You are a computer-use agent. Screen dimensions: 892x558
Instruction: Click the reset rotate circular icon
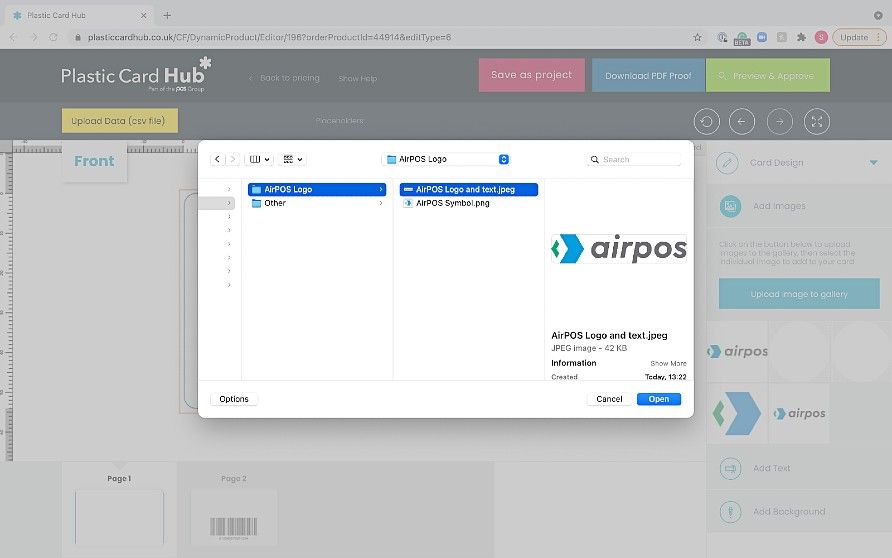coord(707,122)
